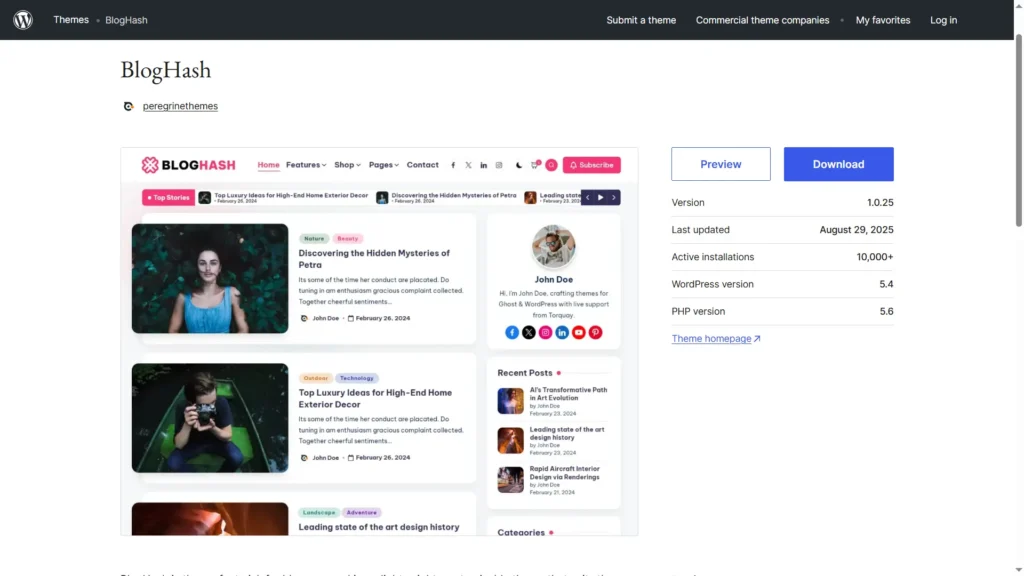Click John Doe profile avatar
Screen dimensions: 1024x576
point(553,246)
